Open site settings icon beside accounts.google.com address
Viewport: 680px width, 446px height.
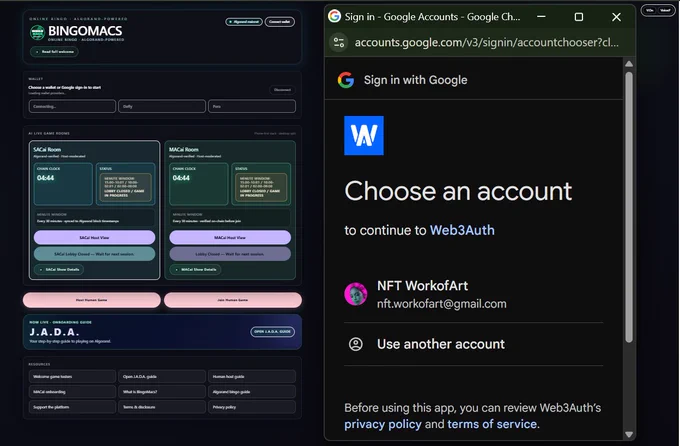[339, 43]
